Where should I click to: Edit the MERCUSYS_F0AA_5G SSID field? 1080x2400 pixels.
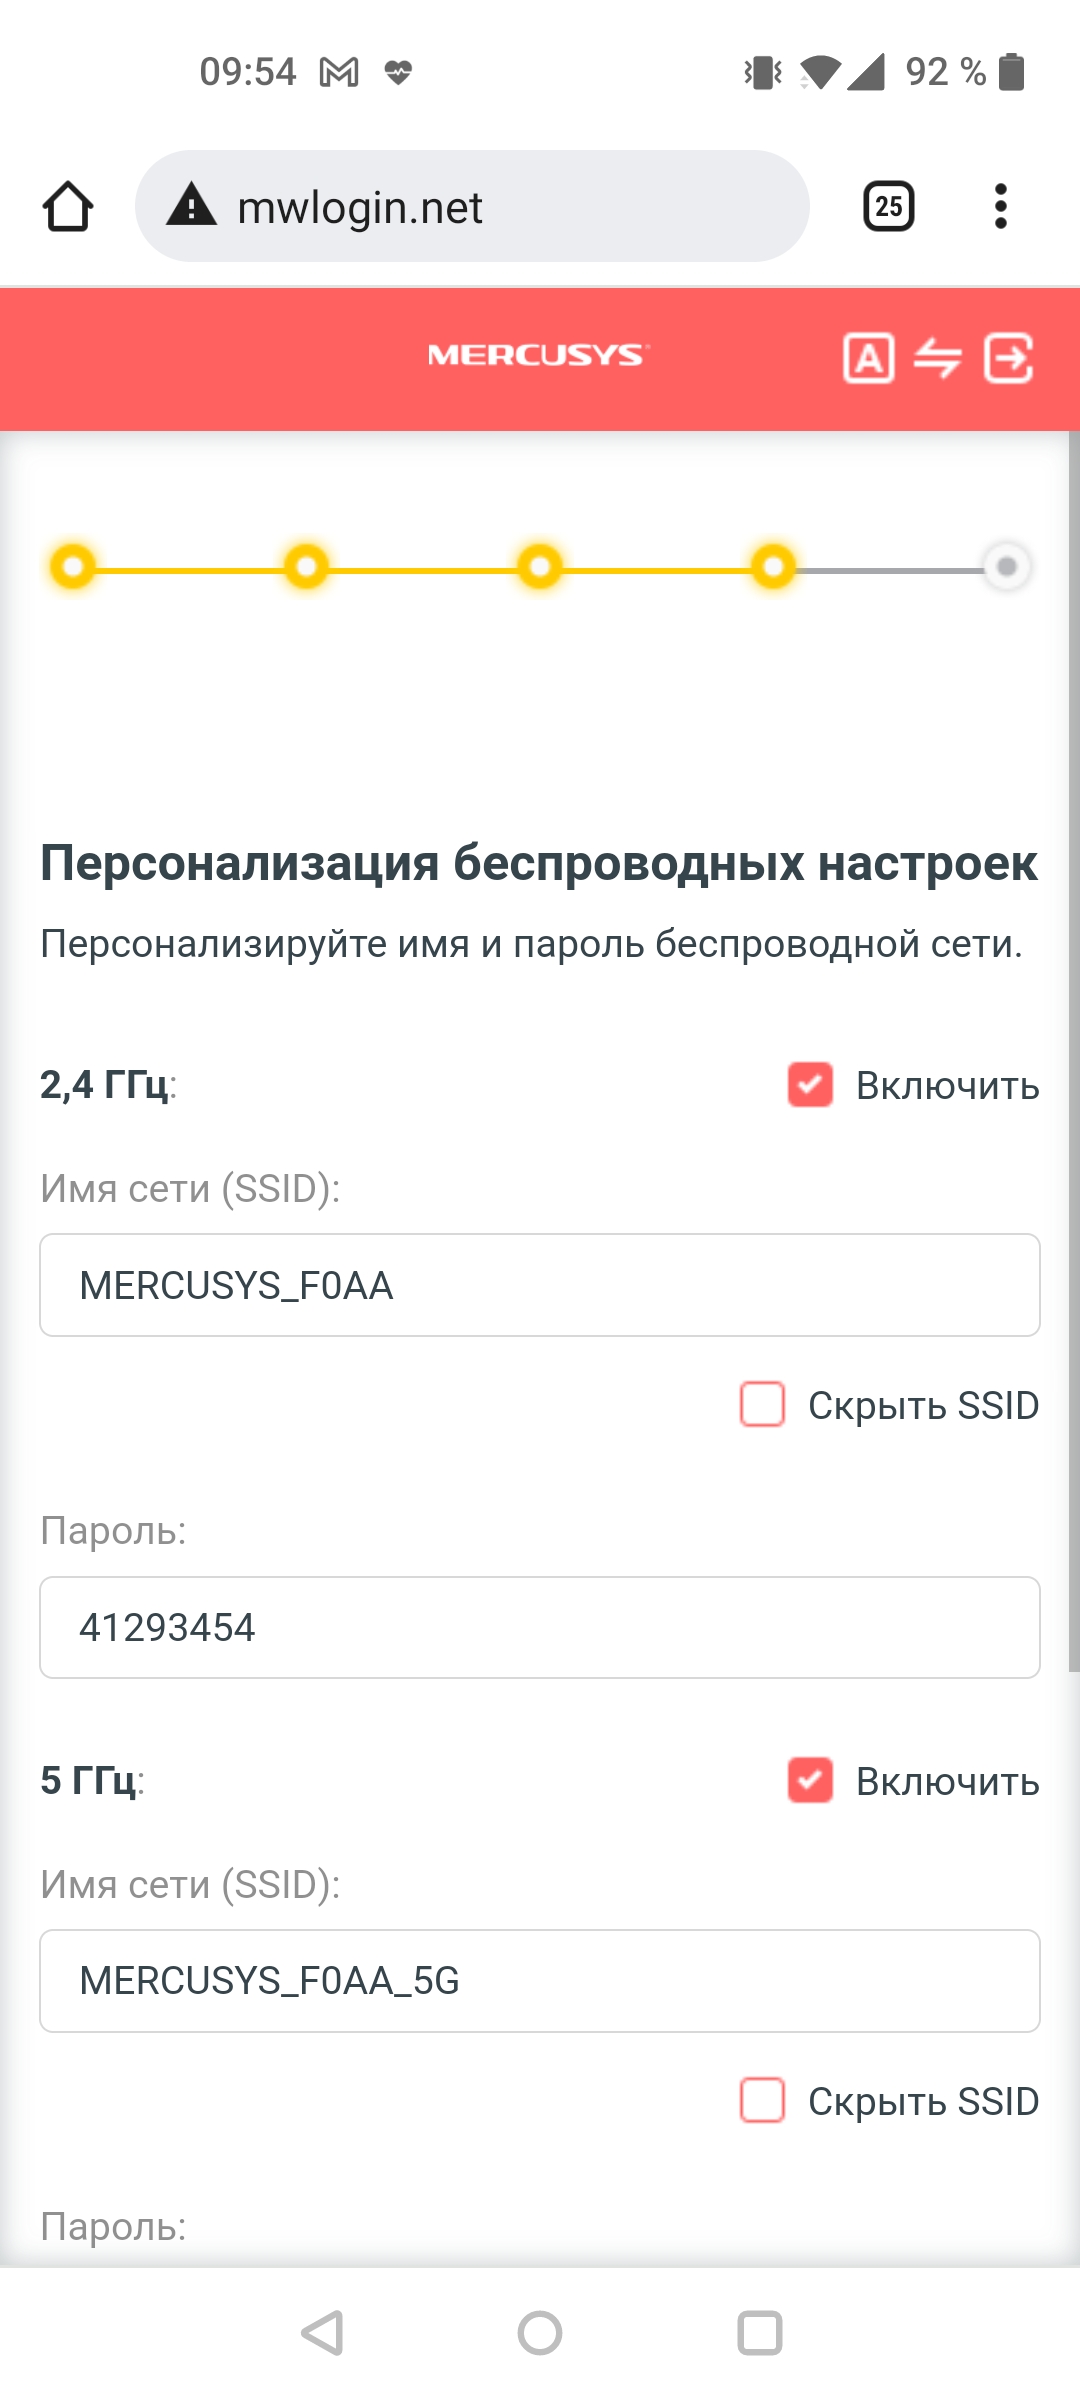coord(540,1981)
